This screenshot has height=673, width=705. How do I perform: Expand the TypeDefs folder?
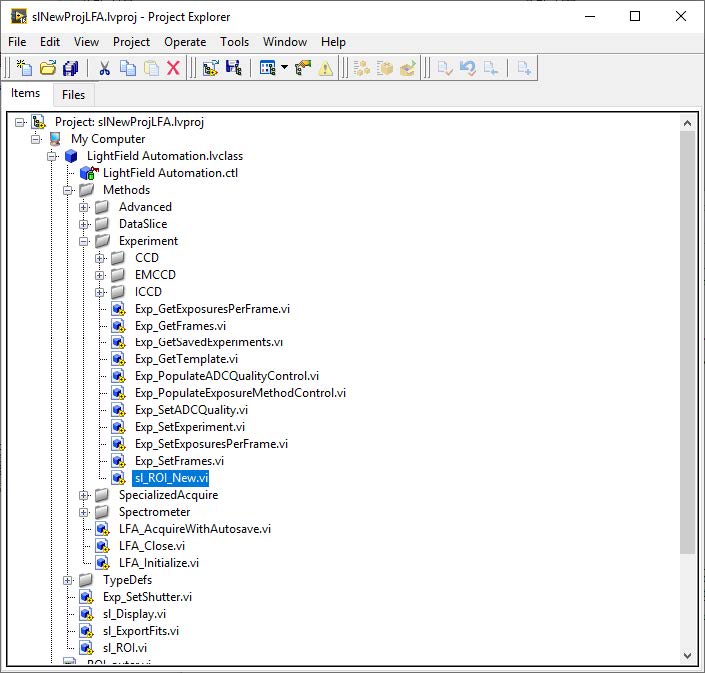[68, 580]
